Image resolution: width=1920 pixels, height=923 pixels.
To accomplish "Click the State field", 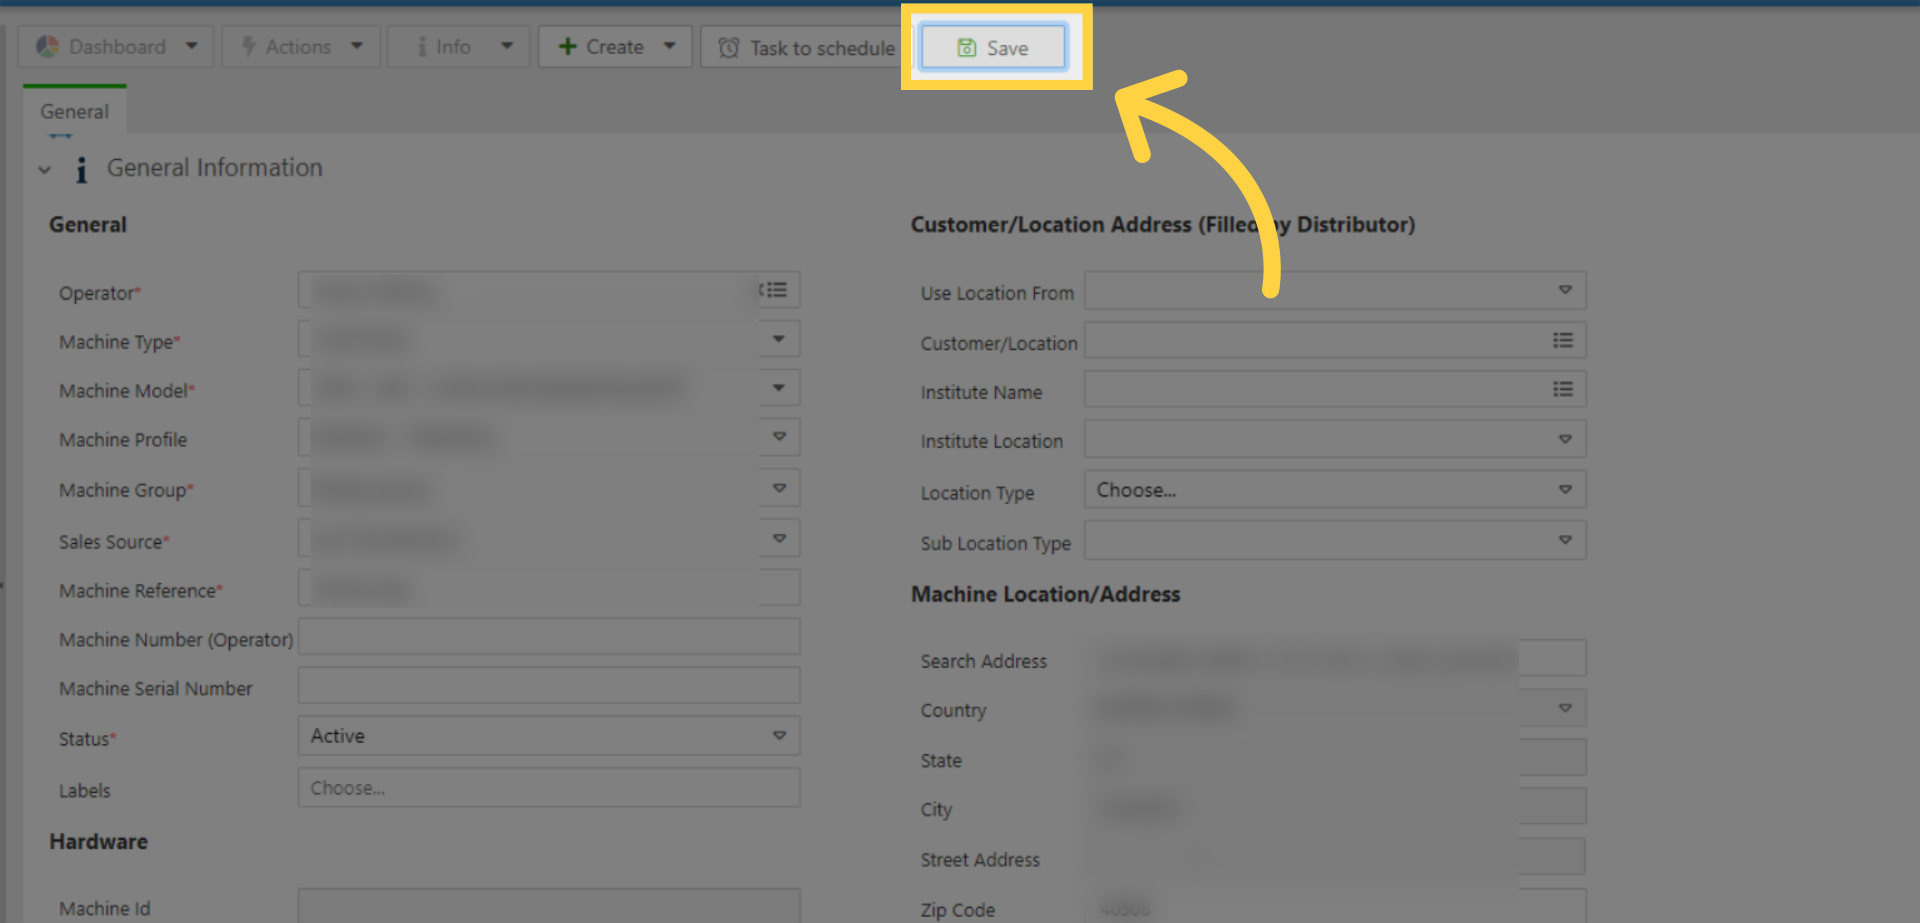I will (1335, 758).
